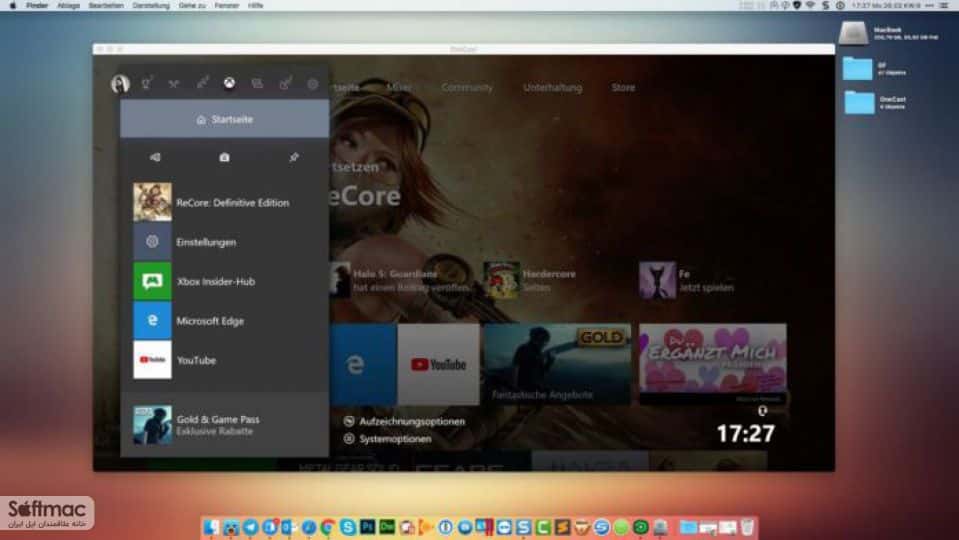Click the audio speaker icon below Startseite

click(x=155, y=157)
